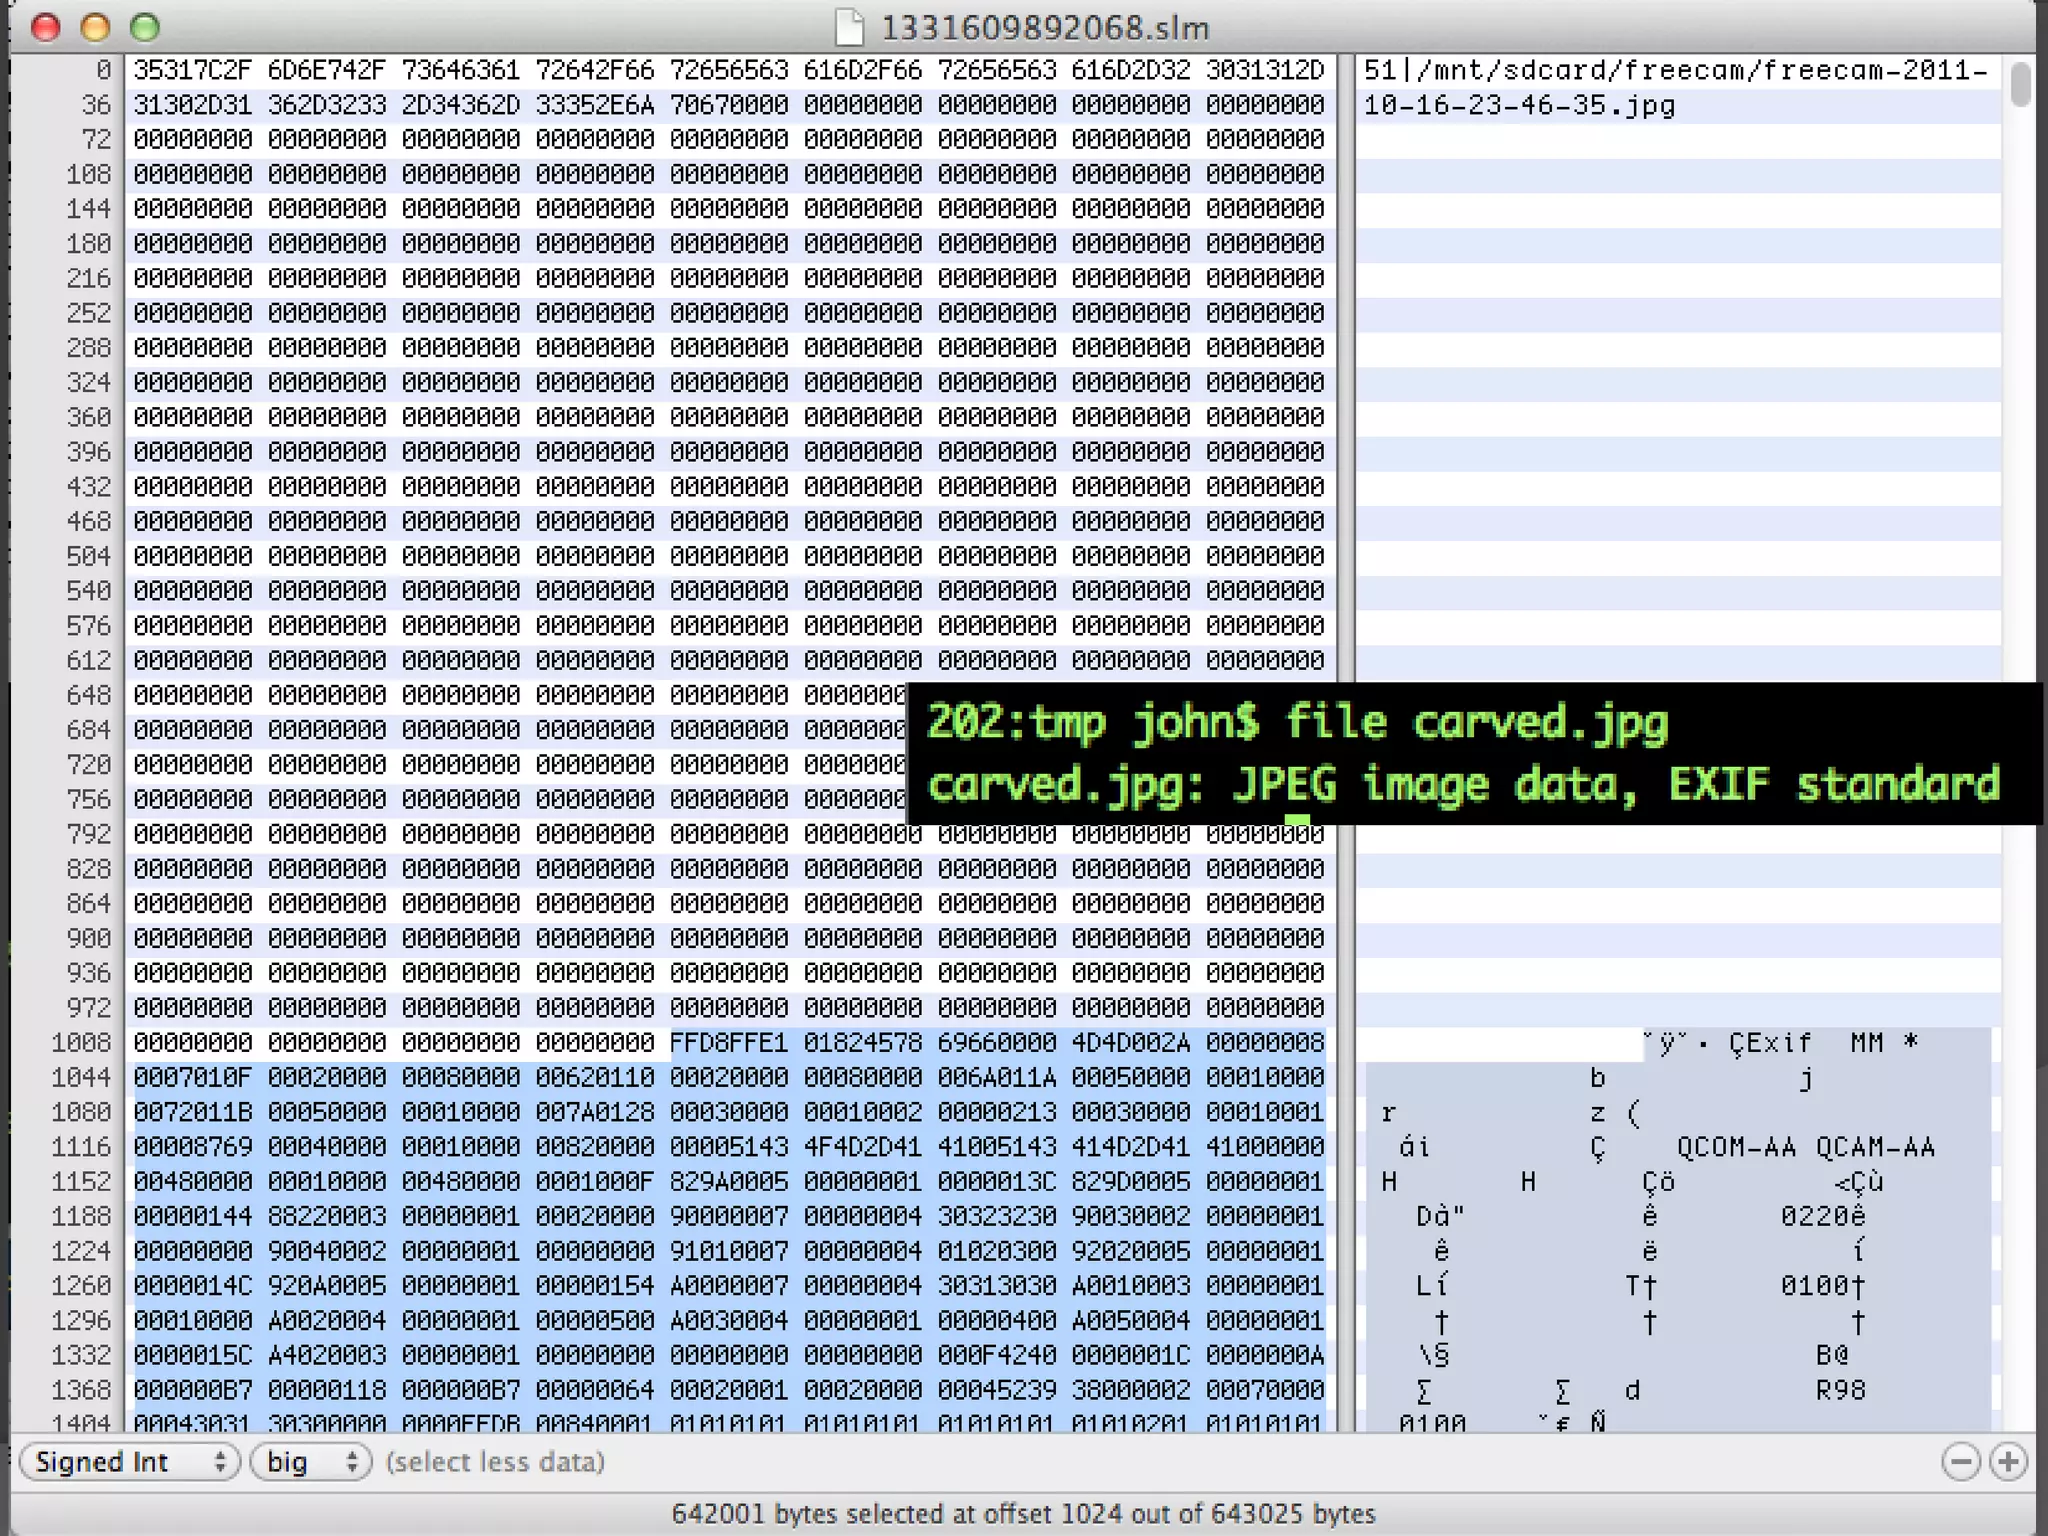Click the document icon beside filename in title bar
The height and width of the screenshot is (1536, 2048).
pos(849,27)
